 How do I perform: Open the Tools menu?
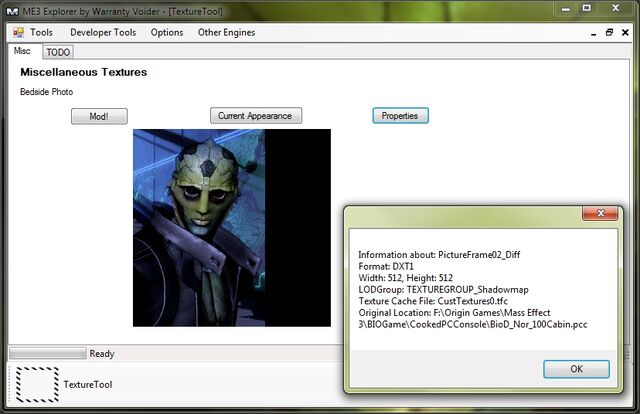point(41,32)
